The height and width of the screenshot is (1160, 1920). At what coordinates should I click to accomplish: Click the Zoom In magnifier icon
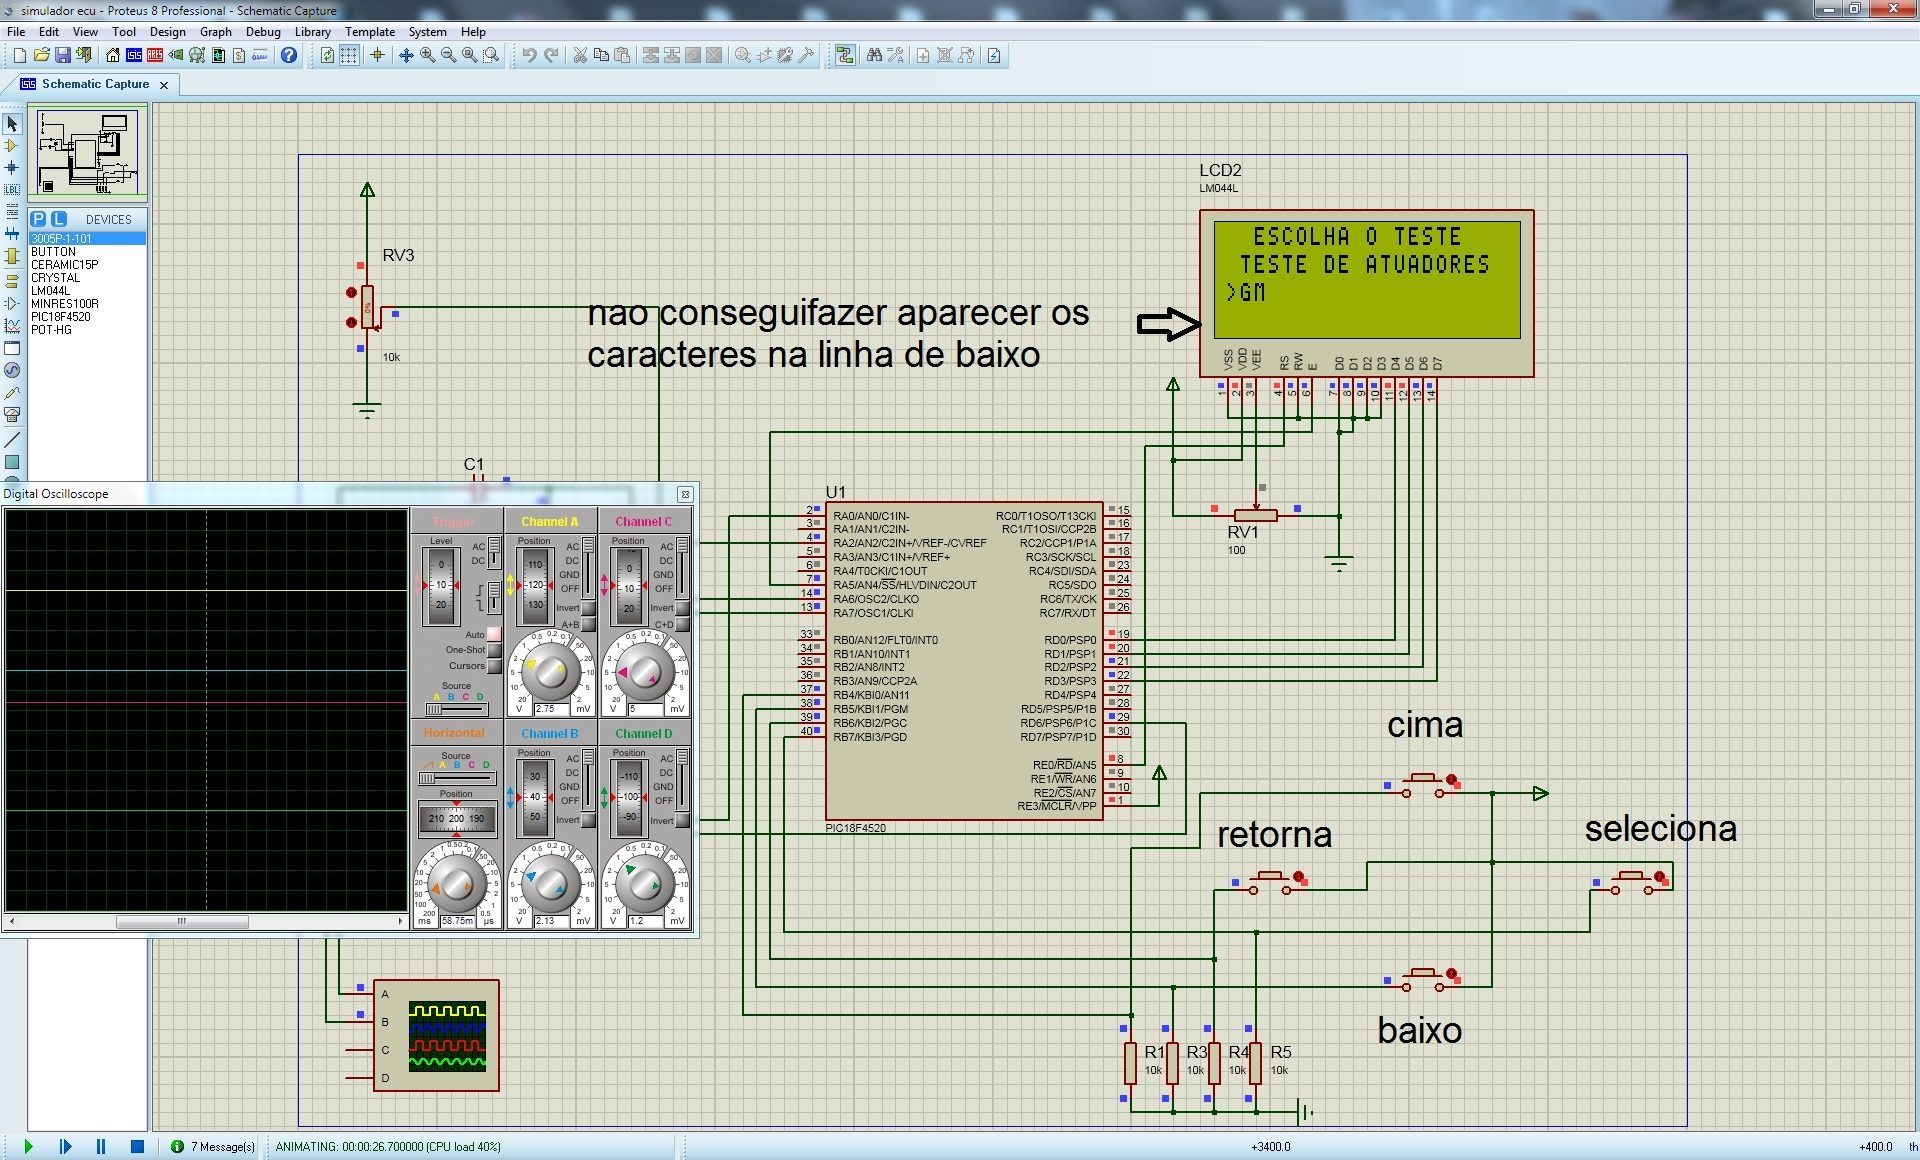tap(427, 55)
